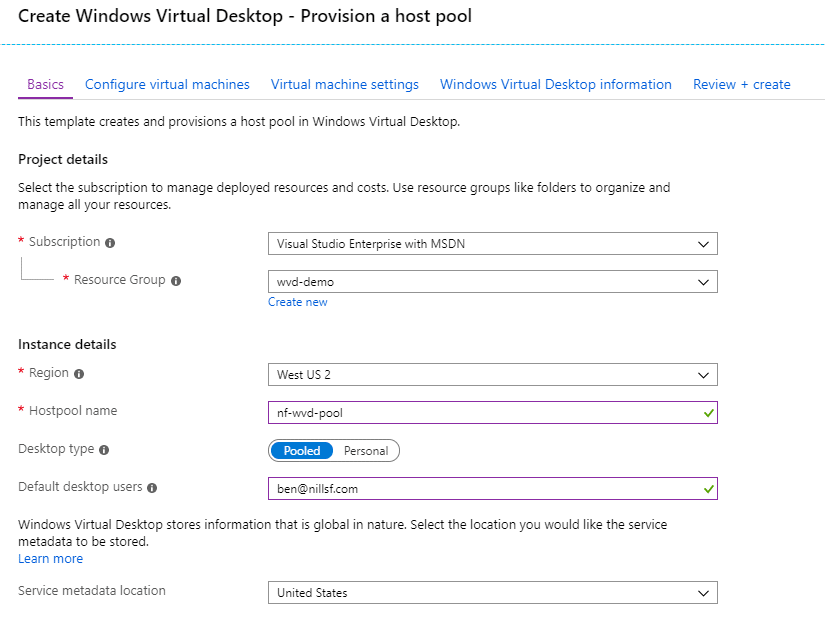Show info tooltip for Region
Image resolution: width=825 pixels, height=621 pixels.
coord(79,374)
